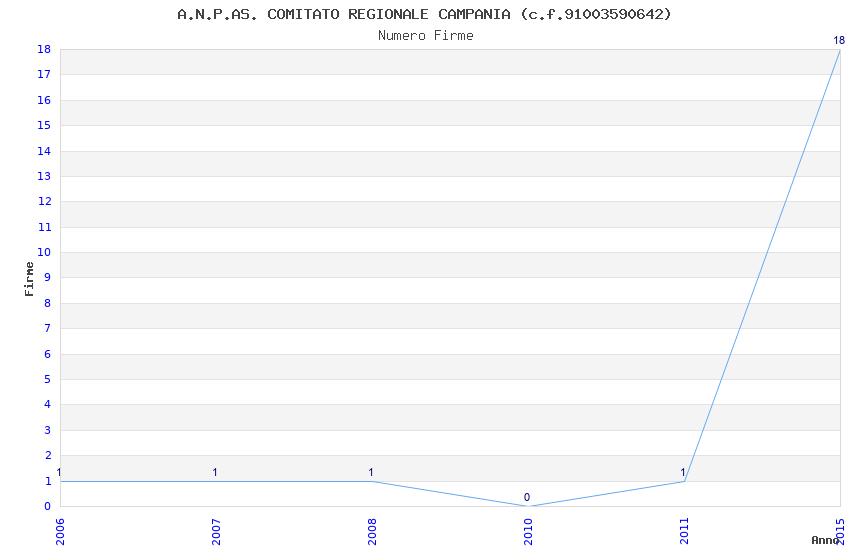
Task: Click the data label 18 at the peak
Action: (839, 40)
